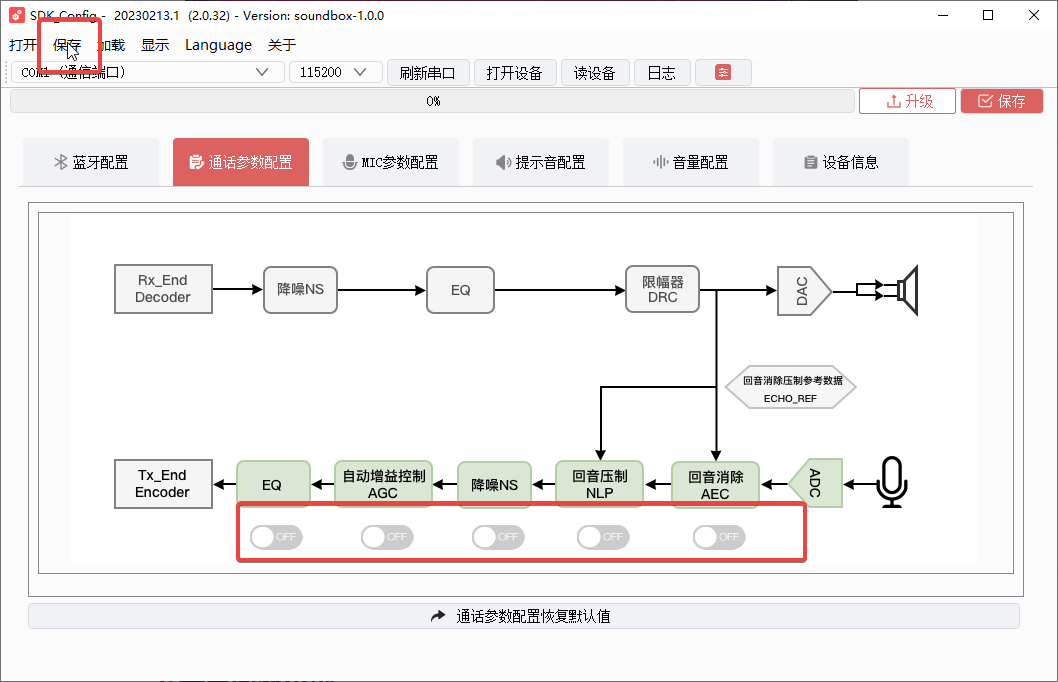The width and height of the screenshot is (1058, 682).
Task: Enable the 回音压制 NLP switch
Action: tap(603, 537)
